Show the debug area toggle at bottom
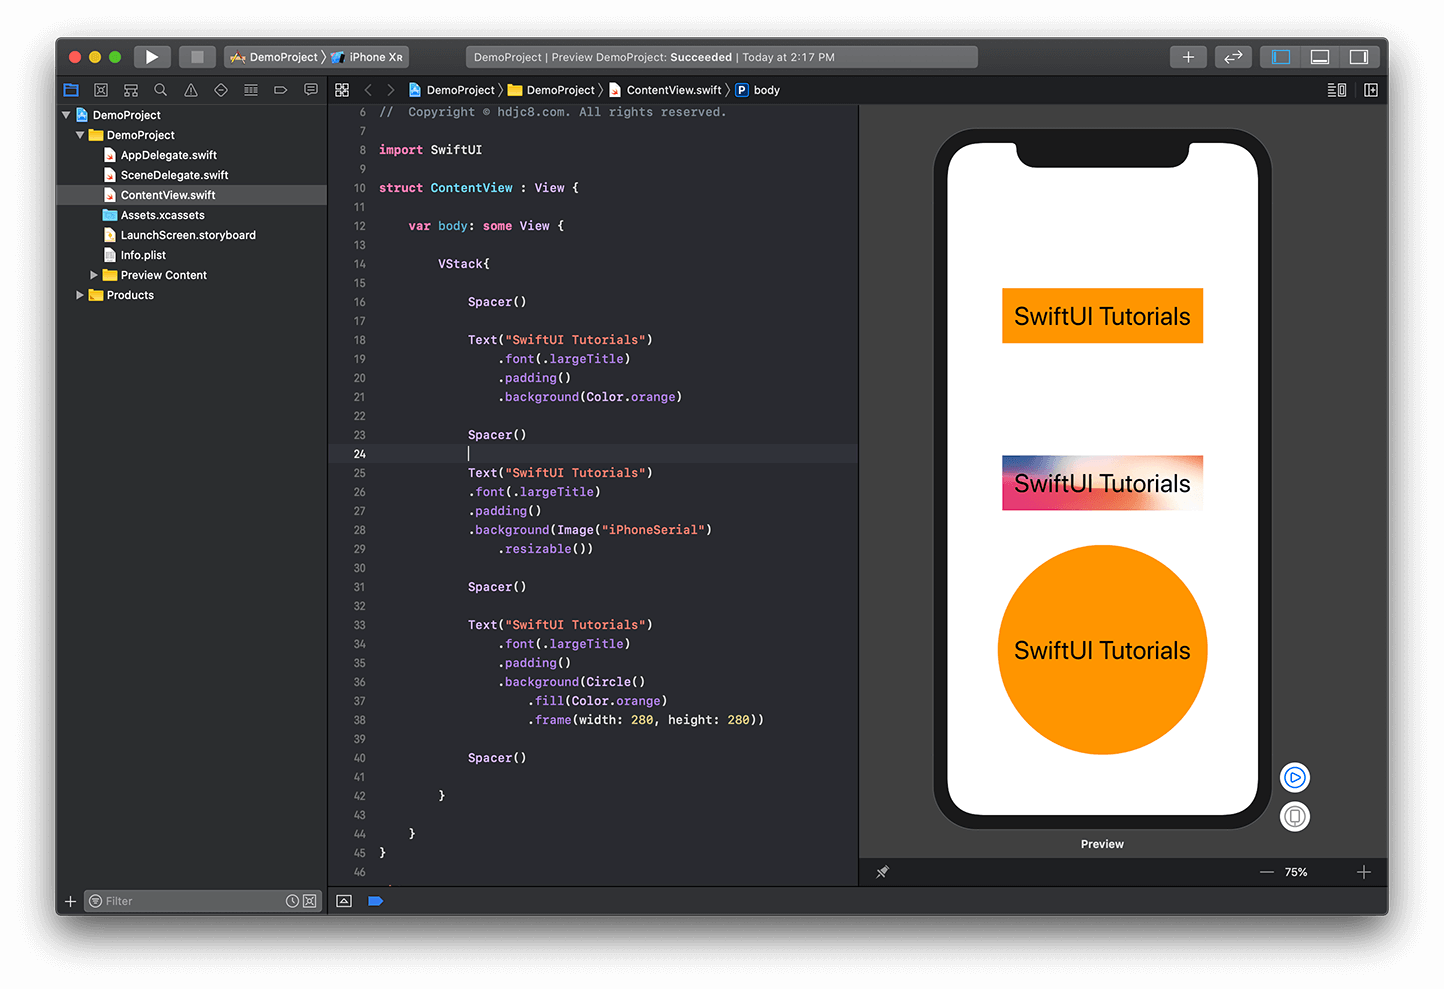The width and height of the screenshot is (1444, 989). click(x=344, y=901)
